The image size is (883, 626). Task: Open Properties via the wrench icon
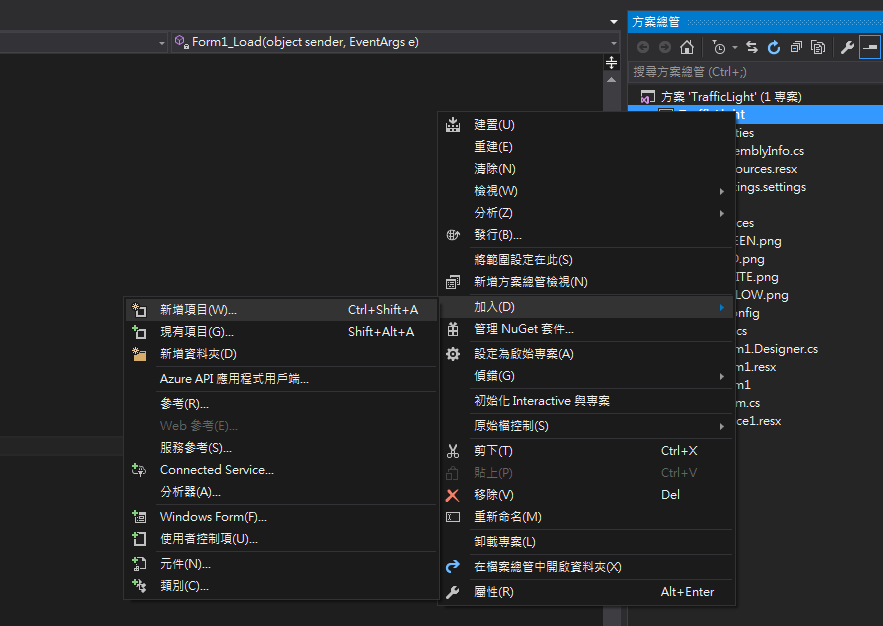click(847, 47)
